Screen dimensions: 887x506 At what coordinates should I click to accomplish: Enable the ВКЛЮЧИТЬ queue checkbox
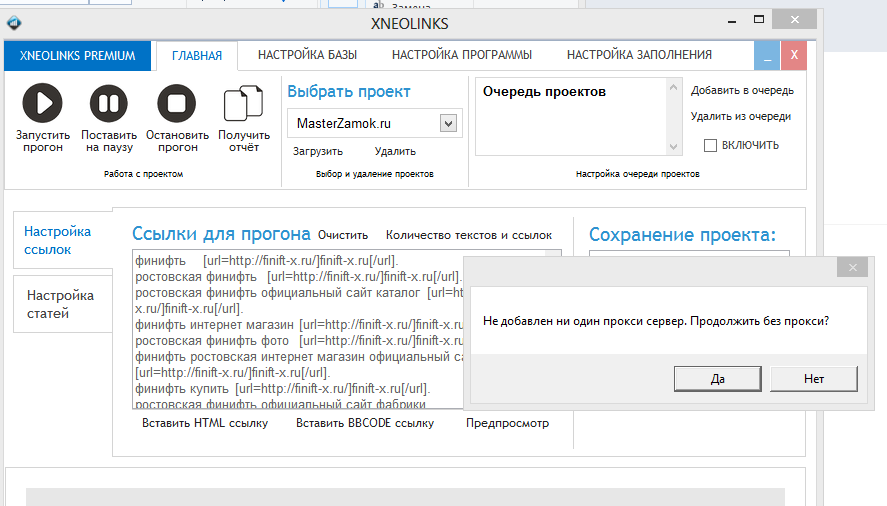[x=711, y=145]
